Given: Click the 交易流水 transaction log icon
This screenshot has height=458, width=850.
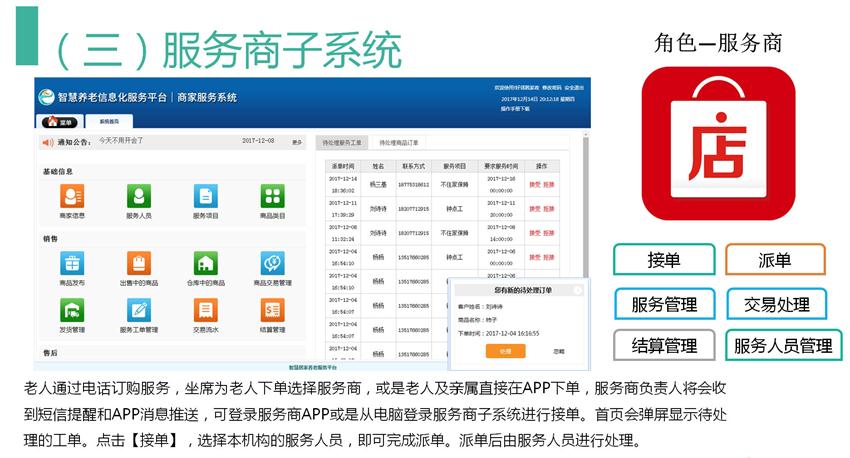Looking at the screenshot, I should 205,311.
